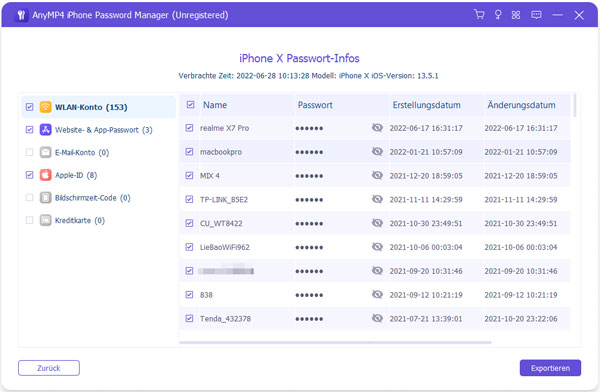
Task: Show password for the 838 network
Action: [x=377, y=294]
